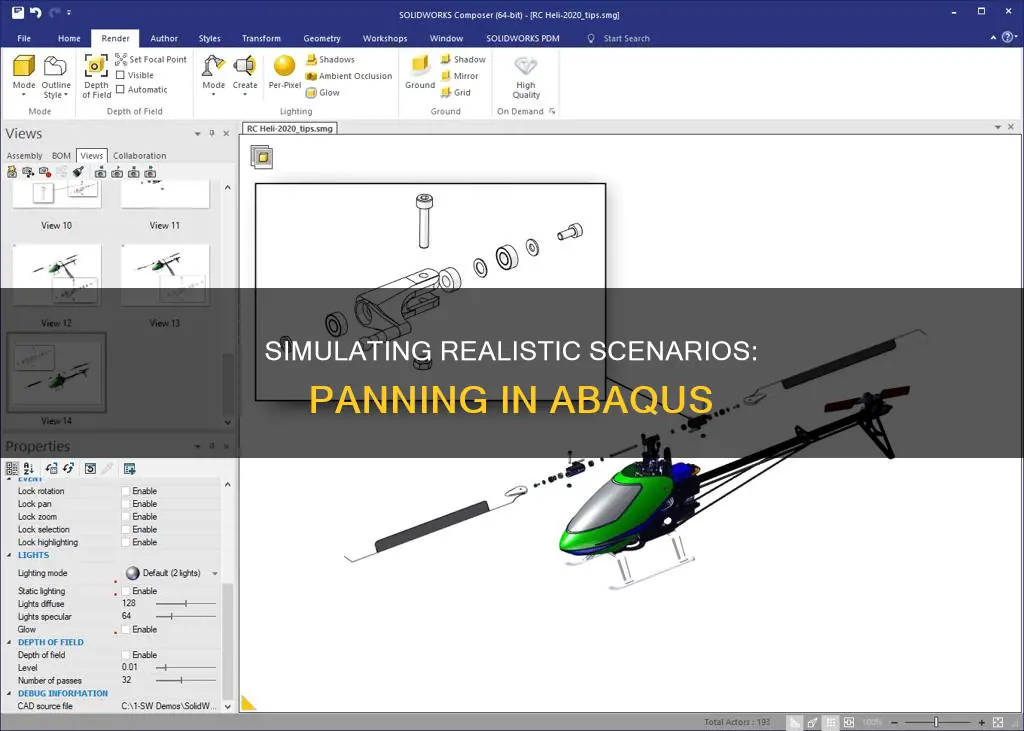Toggle ground Grid option
Viewport: 1024px width, 731px height.
coord(456,93)
